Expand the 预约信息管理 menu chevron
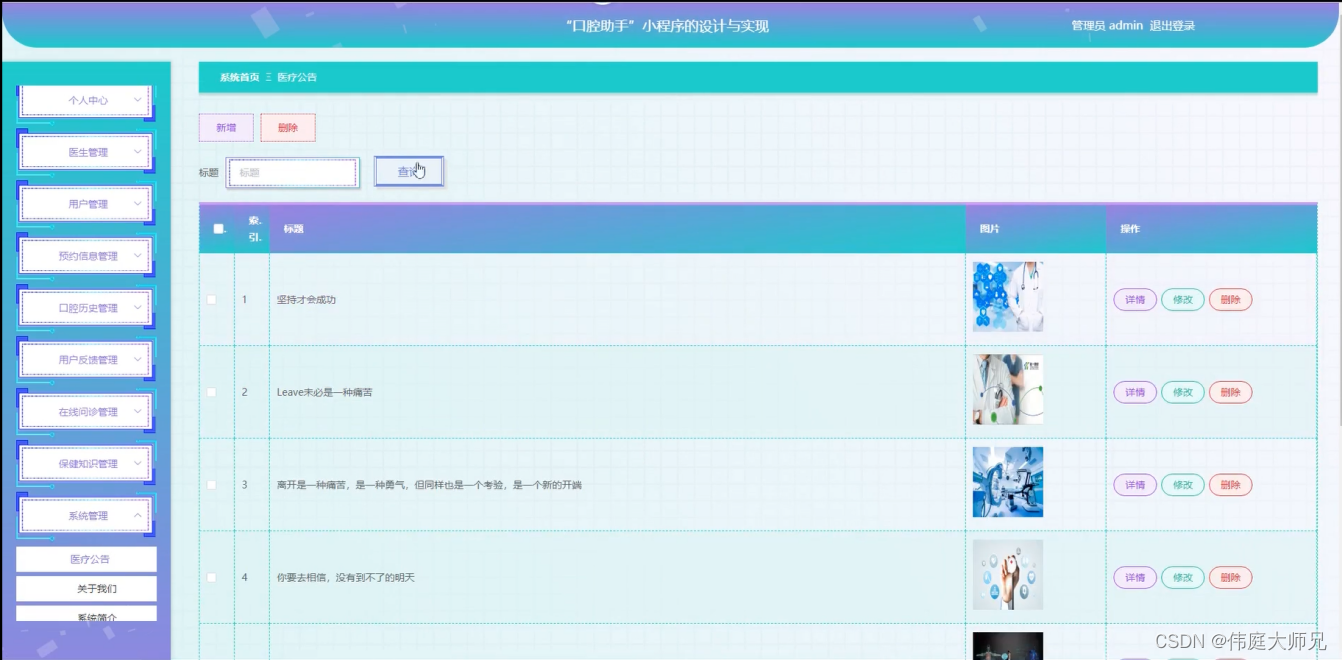Screen dimensions: 1342x660 137,256
